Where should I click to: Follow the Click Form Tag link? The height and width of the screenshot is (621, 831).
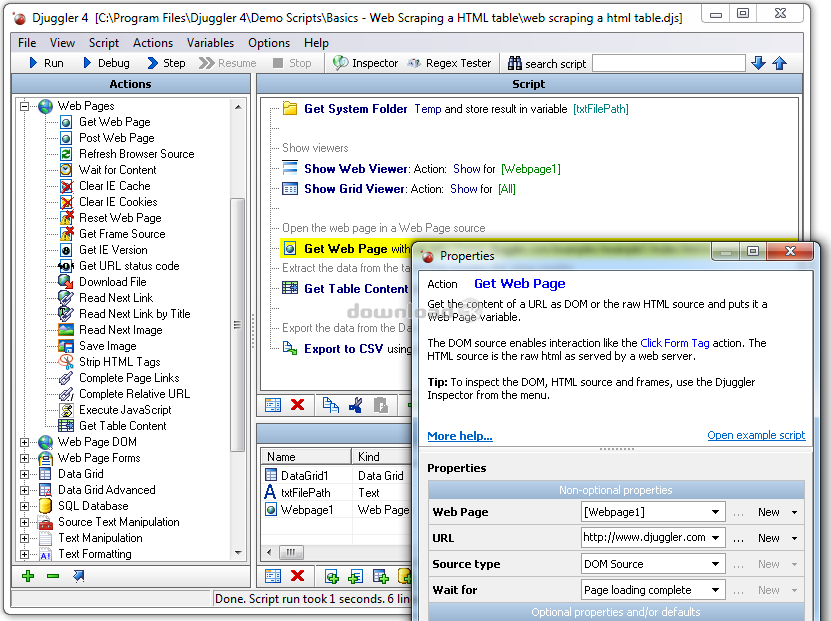tap(675, 343)
